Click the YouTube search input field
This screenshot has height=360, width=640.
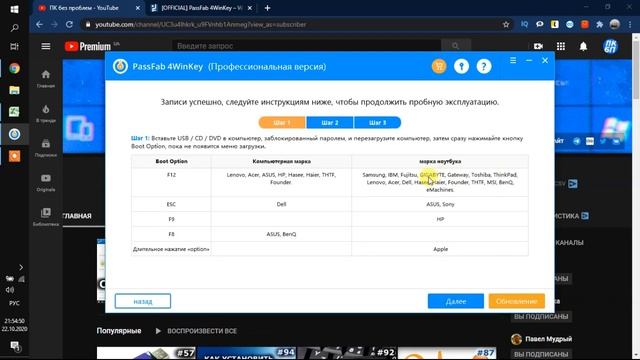pos(306,46)
